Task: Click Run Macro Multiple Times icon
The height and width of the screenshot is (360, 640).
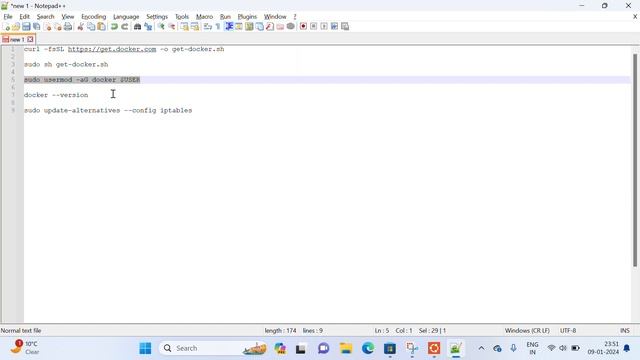Action: pyautogui.click(x=334, y=27)
